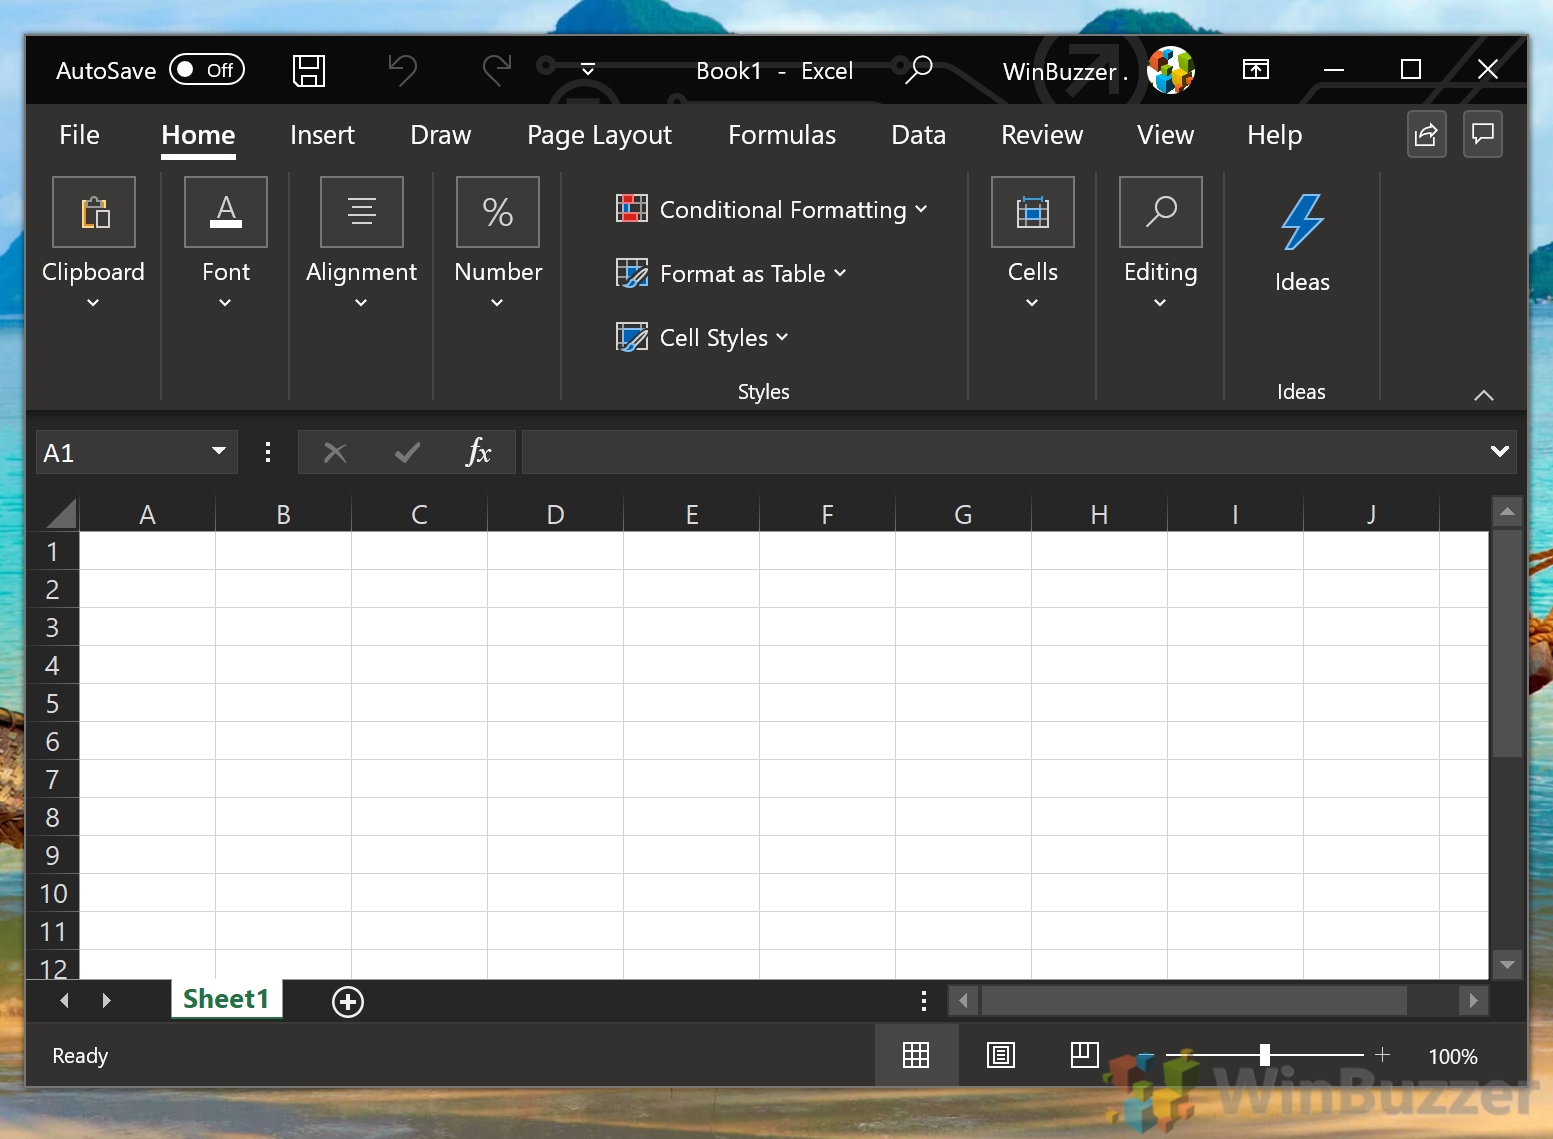Screen dimensions: 1553x1139
Task: Switch to Page Break Preview icon
Action: point(1085,1055)
